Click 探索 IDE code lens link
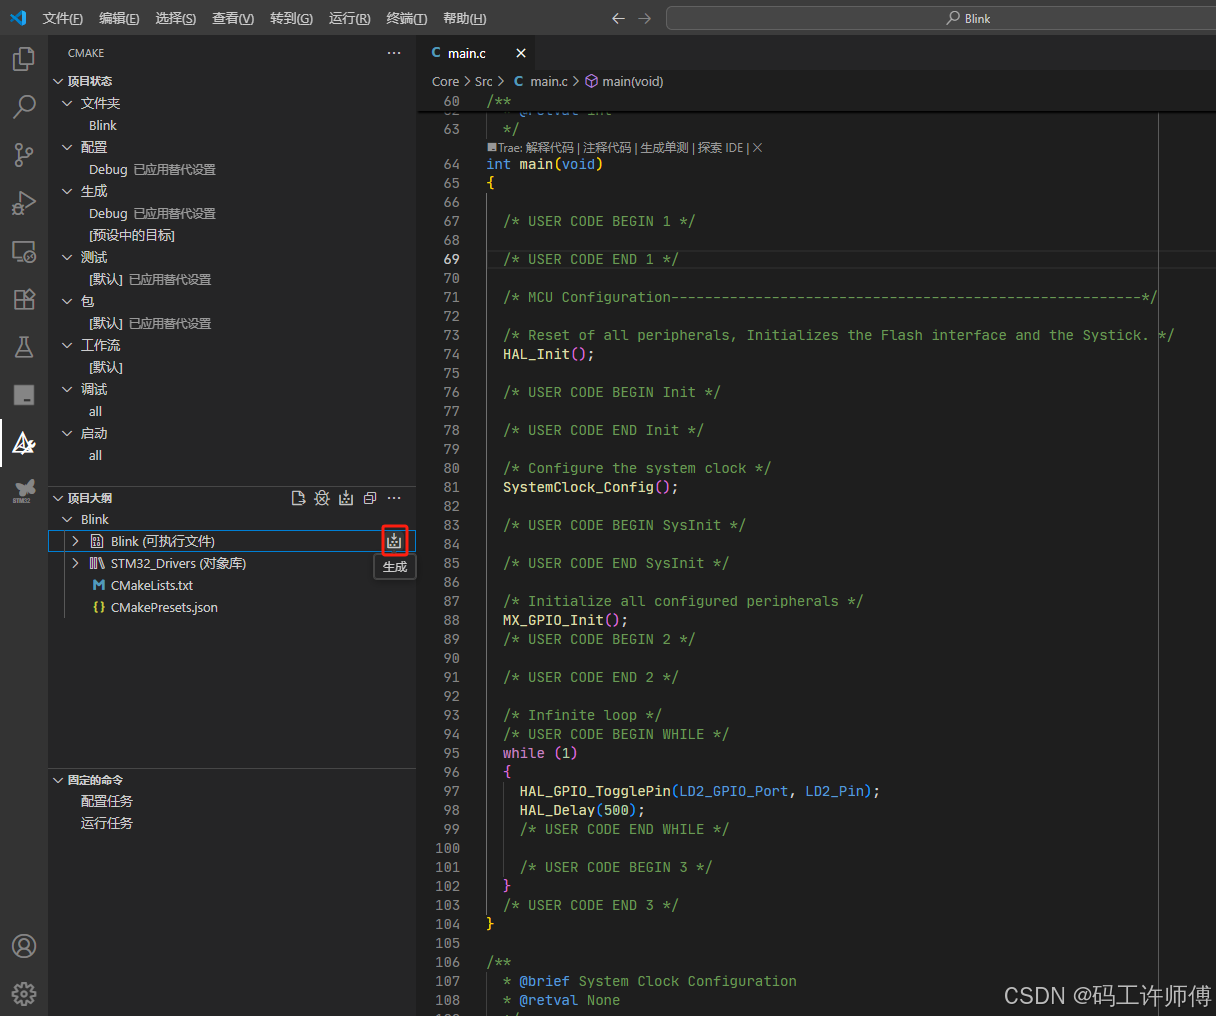Screen dimensions: 1216x1016 (x=720, y=148)
